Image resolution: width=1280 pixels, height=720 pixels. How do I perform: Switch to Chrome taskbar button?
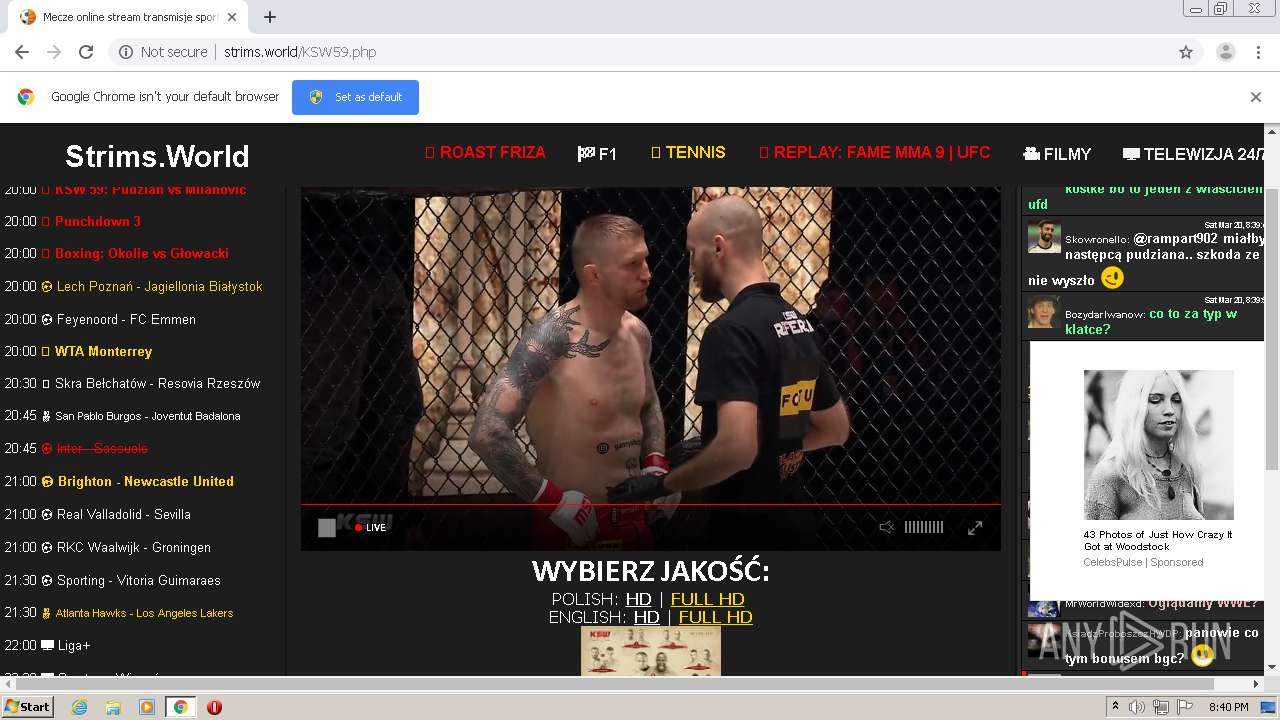pos(180,707)
